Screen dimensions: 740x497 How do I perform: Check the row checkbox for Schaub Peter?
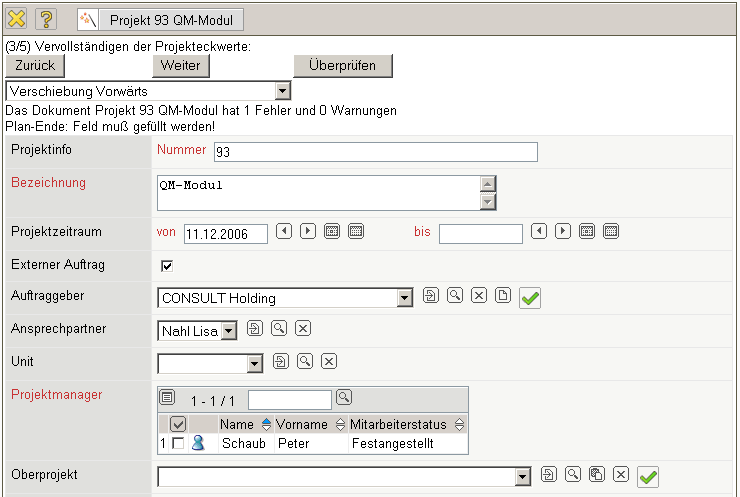click(177, 443)
